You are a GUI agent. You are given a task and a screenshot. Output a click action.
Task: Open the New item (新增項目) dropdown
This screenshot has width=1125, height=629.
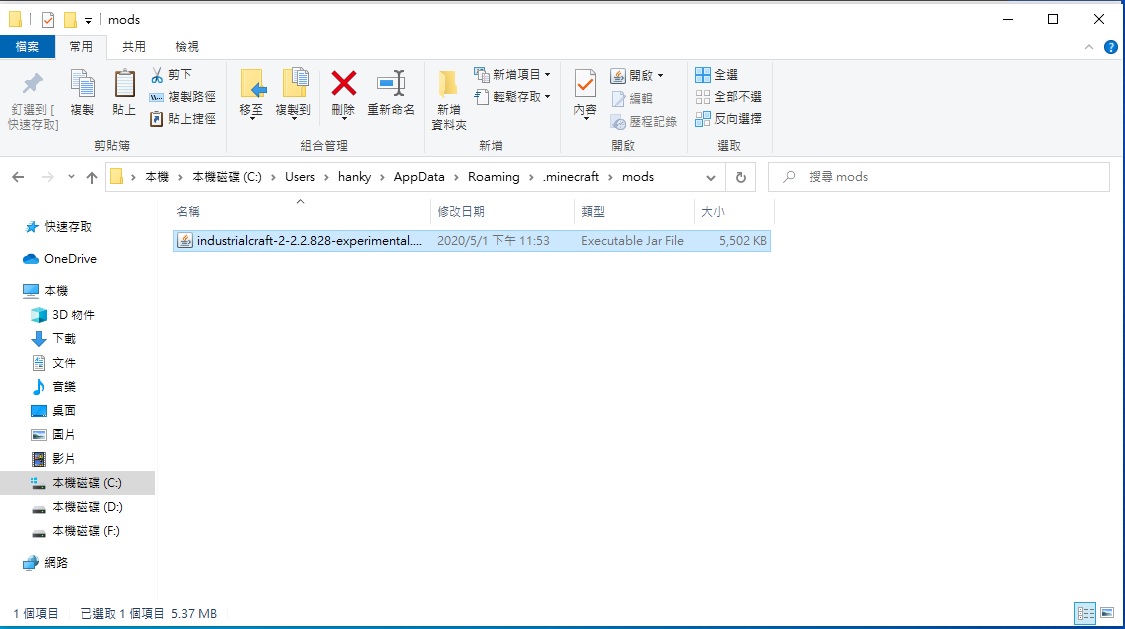(512, 75)
